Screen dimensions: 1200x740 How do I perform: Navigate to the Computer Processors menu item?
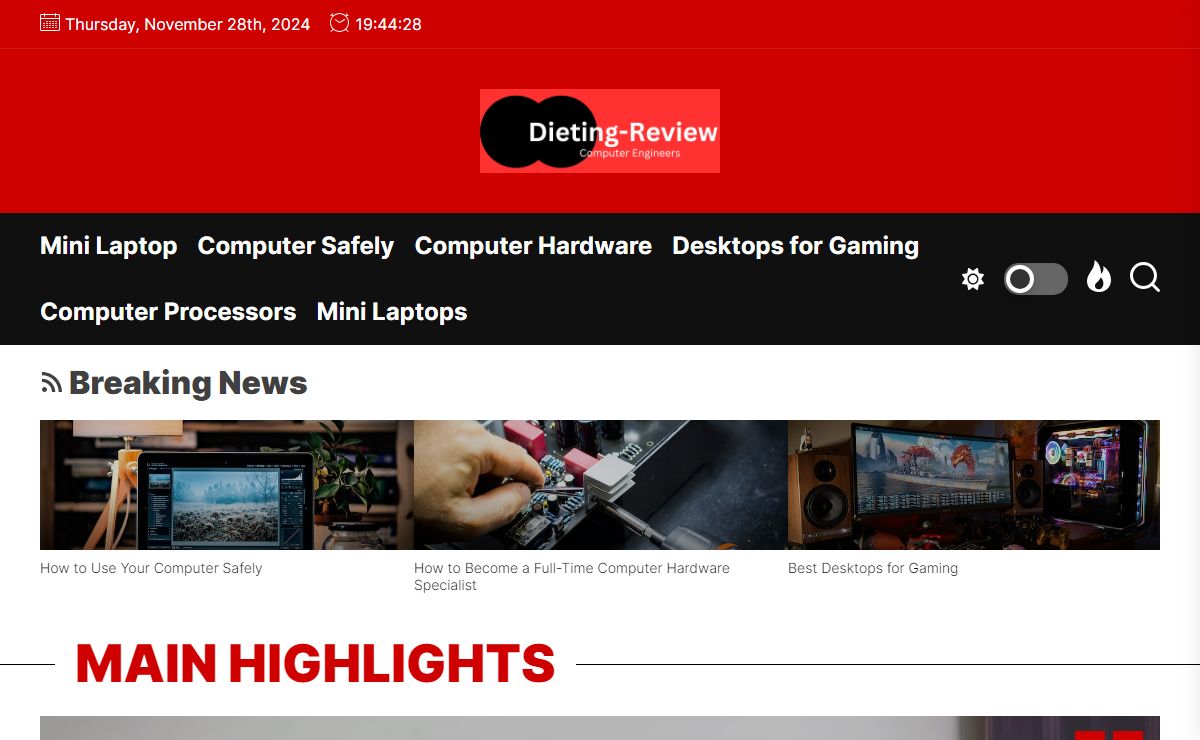[x=168, y=312]
